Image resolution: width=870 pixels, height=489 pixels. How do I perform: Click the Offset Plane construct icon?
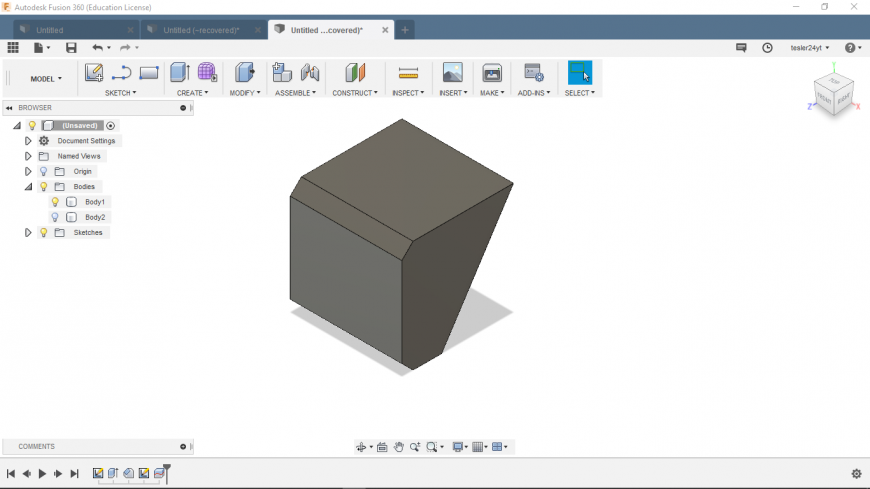click(355, 72)
